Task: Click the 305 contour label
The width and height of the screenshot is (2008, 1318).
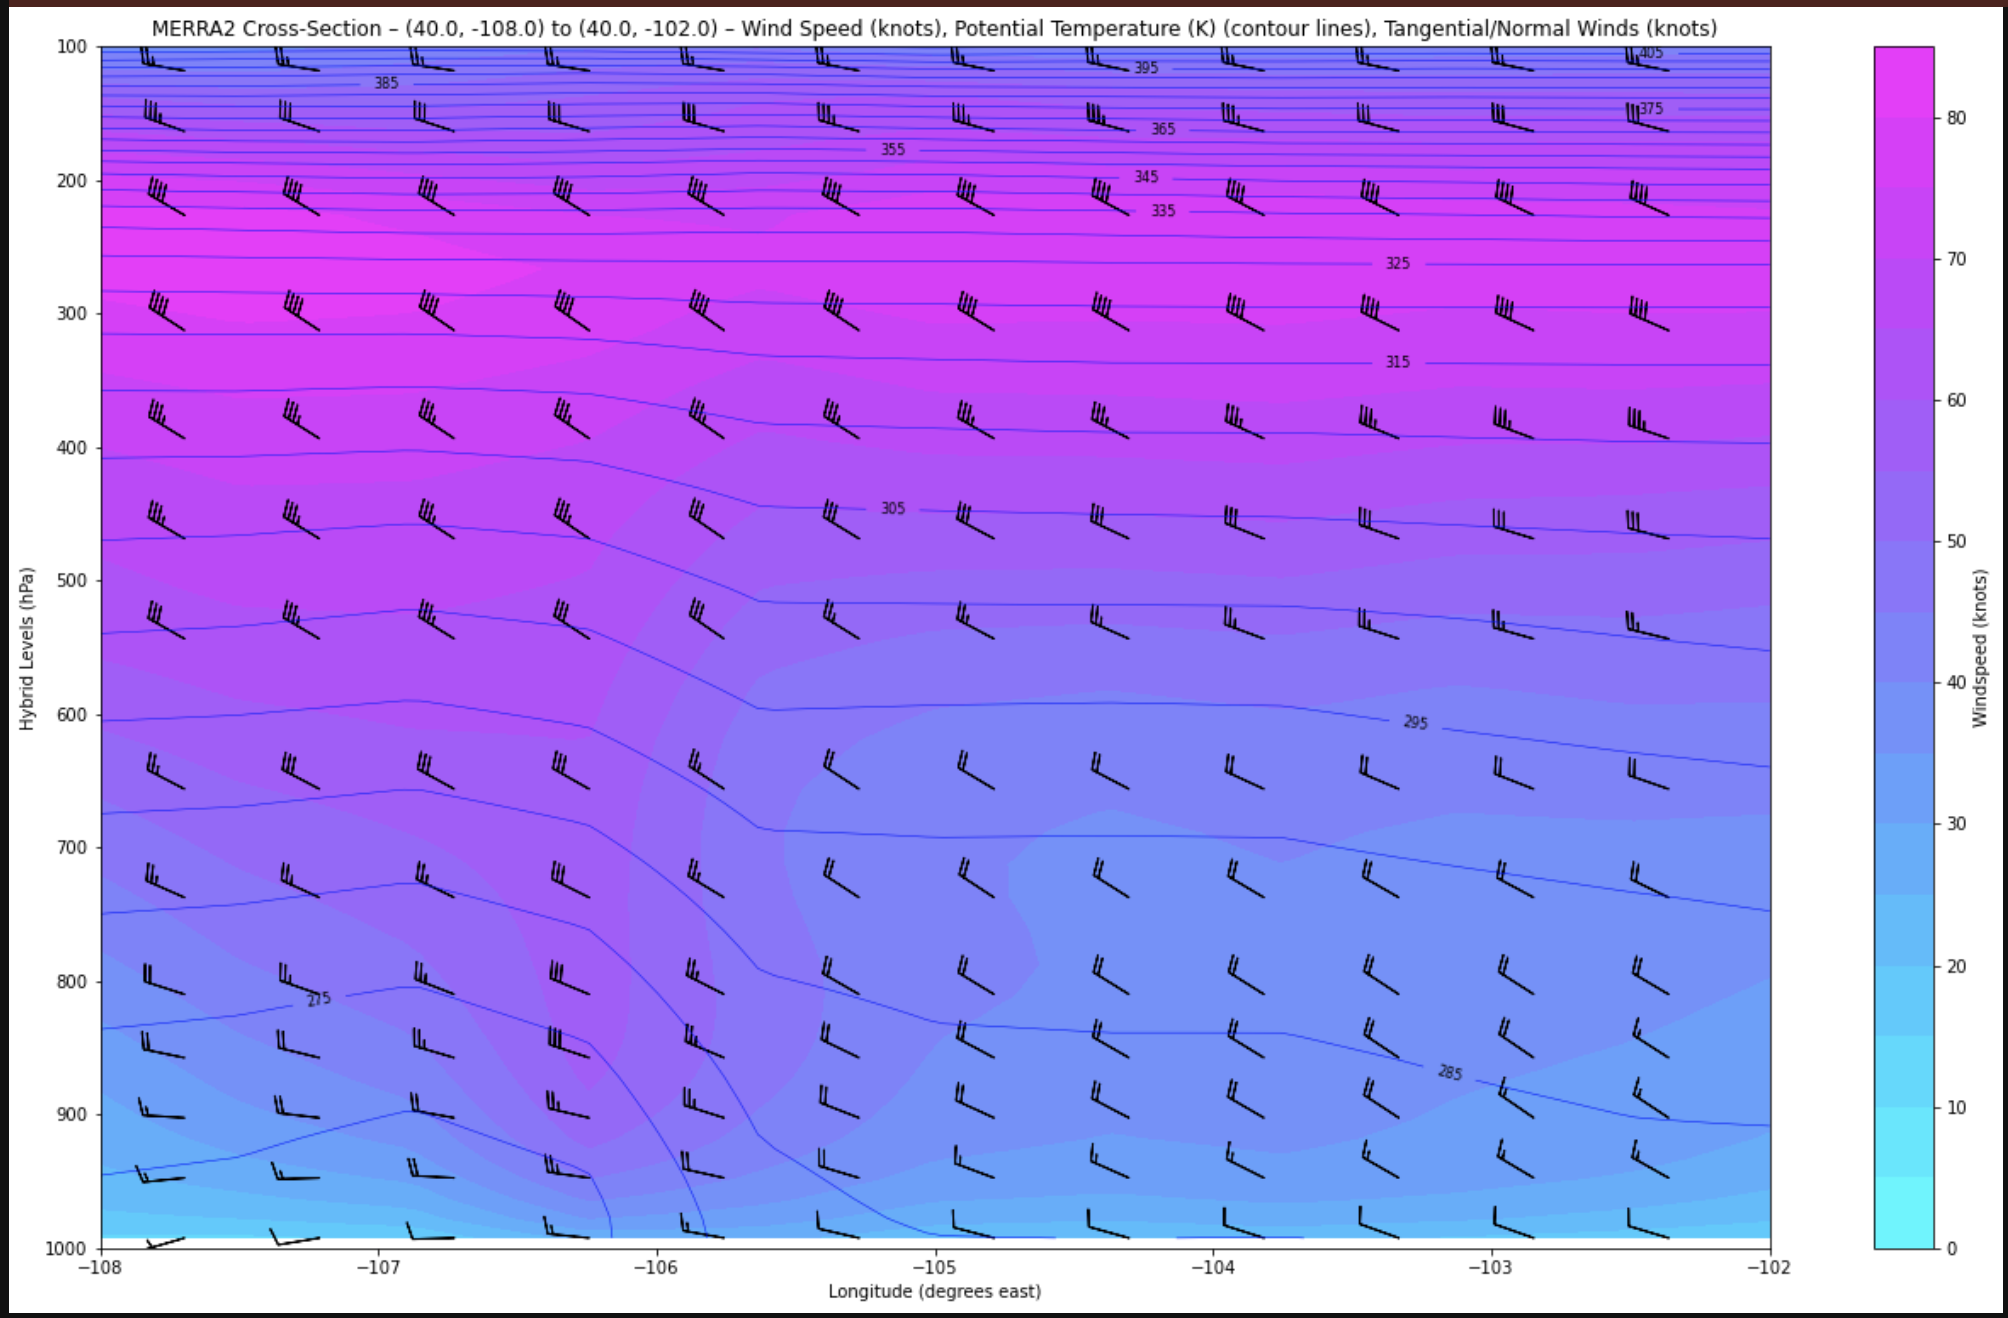Action: click(x=893, y=509)
